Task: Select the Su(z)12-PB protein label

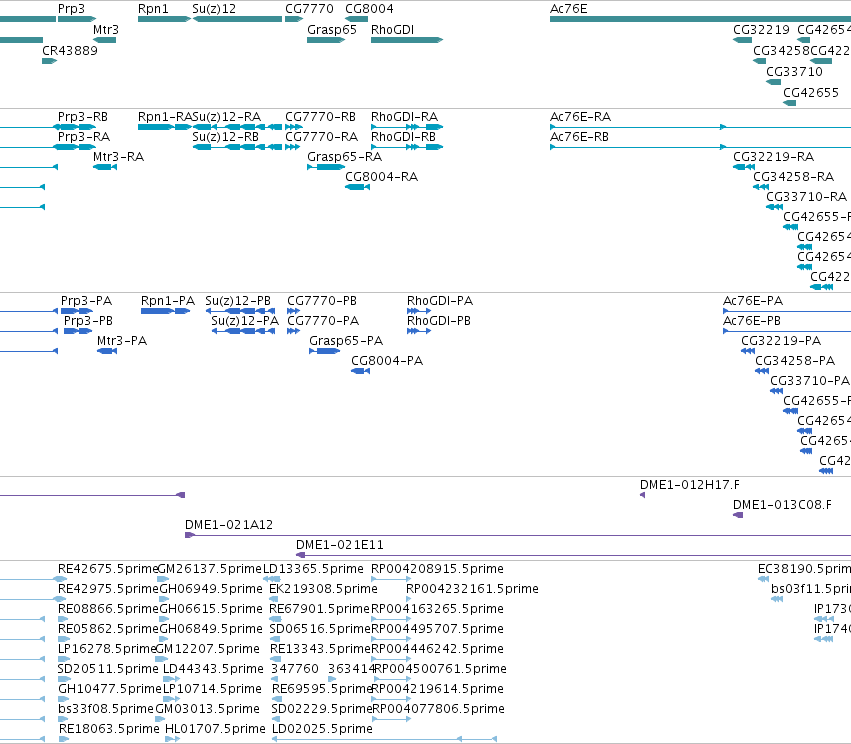Action: [238, 301]
